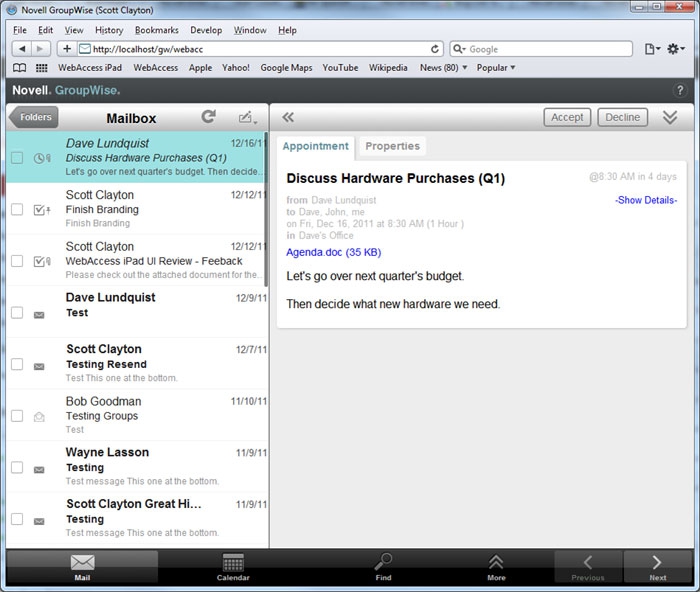The width and height of the screenshot is (700, 592).
Task: Add bookmark with plus button
Action: 67,49
